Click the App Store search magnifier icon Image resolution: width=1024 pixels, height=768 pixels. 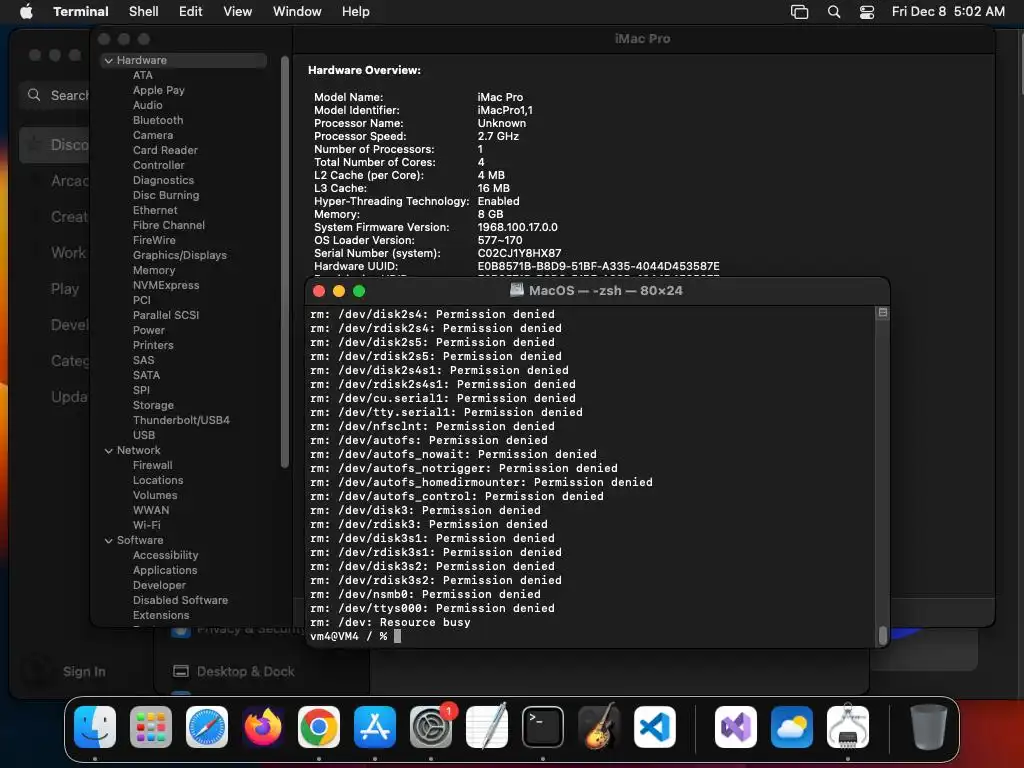34,95
